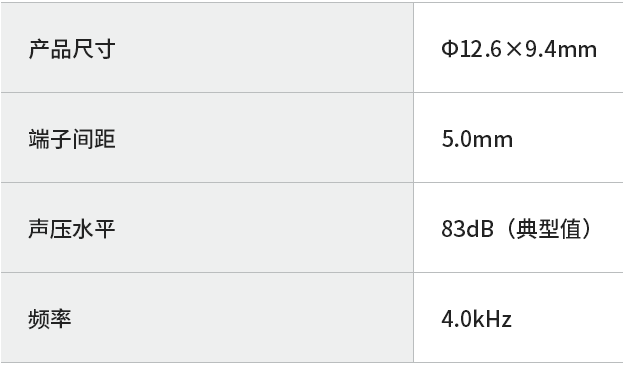Click the 频率 row label
The width and height of the screenshot is (623, 365).
pyautogui.click(x=50, y=319)
